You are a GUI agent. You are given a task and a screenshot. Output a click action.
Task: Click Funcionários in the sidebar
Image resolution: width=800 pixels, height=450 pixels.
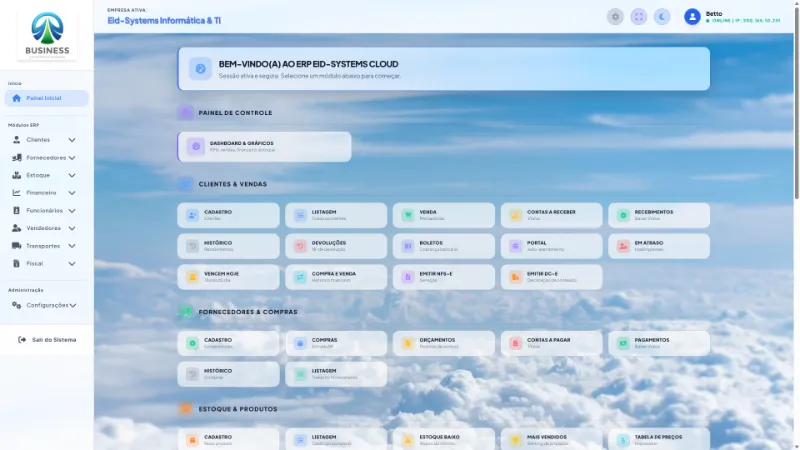pos(44,210)
